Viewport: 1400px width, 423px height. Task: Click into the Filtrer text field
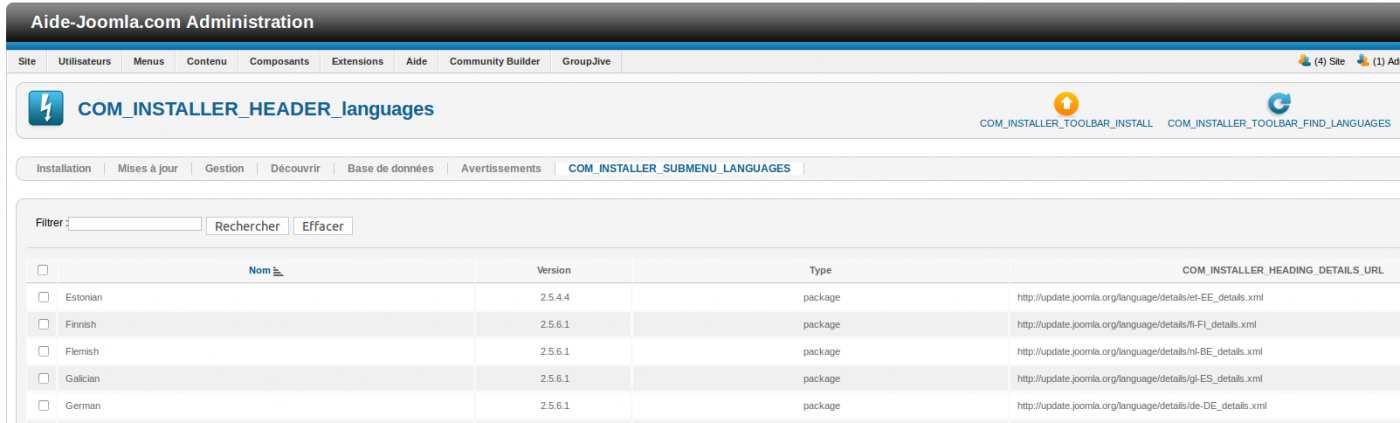point(135,224)
